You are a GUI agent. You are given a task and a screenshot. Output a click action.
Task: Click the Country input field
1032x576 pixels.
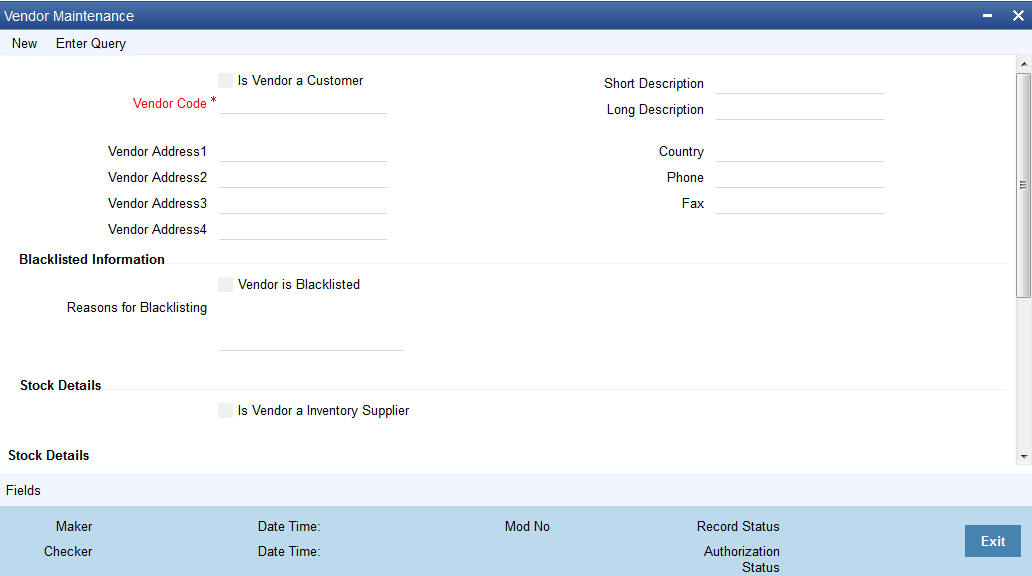(800, 152)
